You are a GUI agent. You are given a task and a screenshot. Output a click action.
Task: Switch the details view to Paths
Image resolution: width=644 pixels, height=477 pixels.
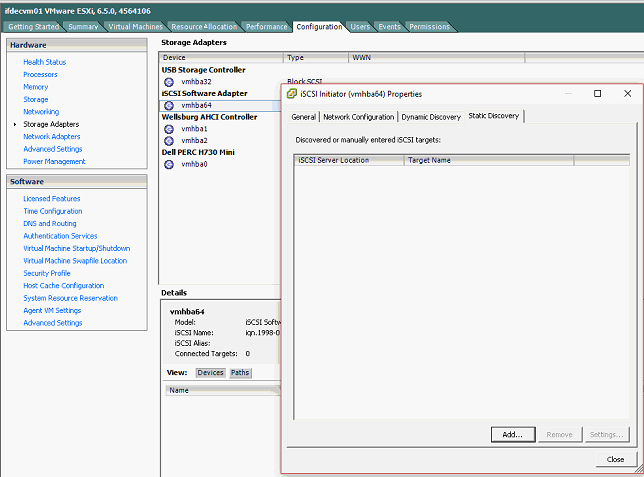point(240,372)
